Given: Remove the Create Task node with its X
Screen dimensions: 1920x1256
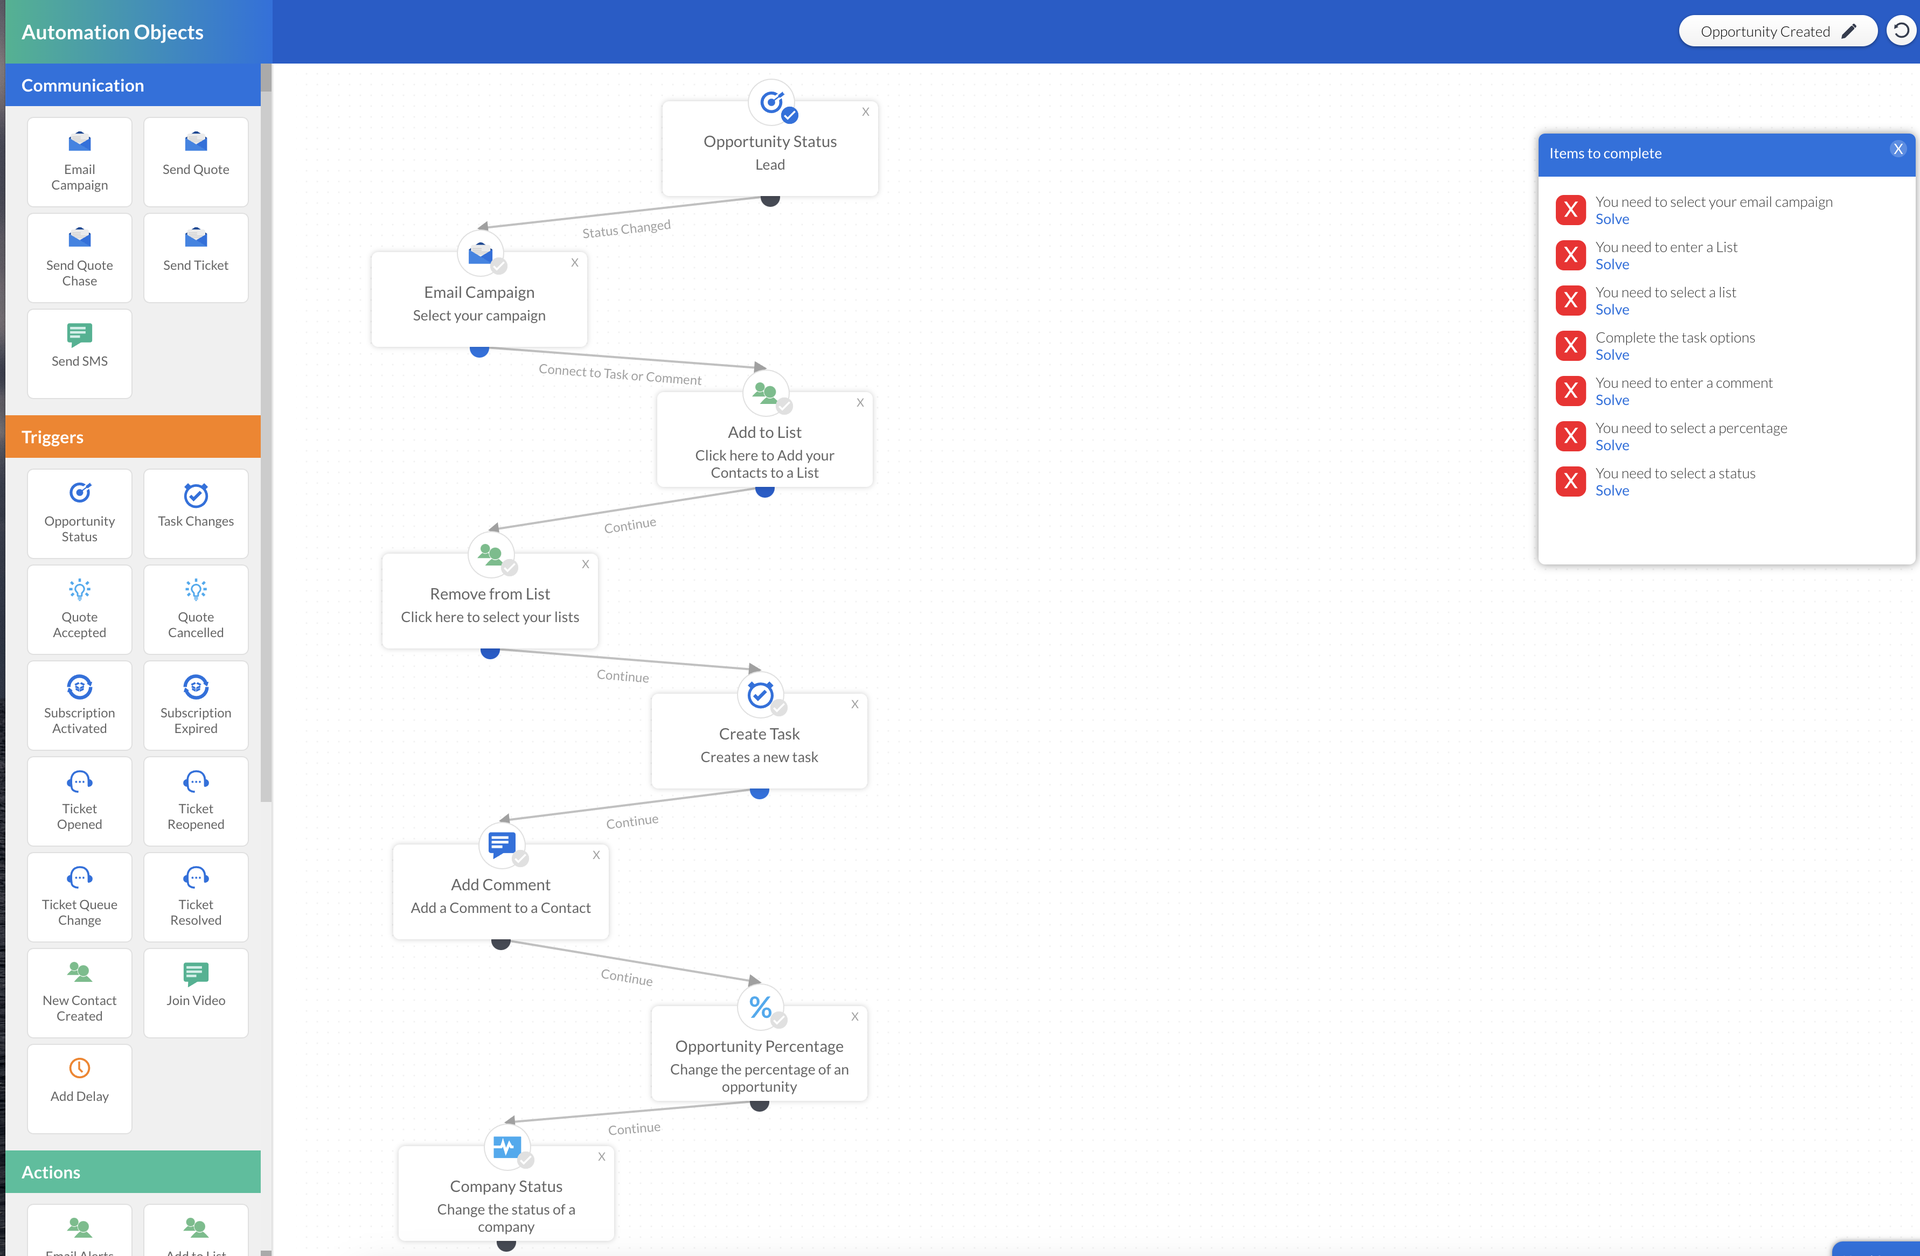Looking at the screenshot, I should tap(855, 704).
